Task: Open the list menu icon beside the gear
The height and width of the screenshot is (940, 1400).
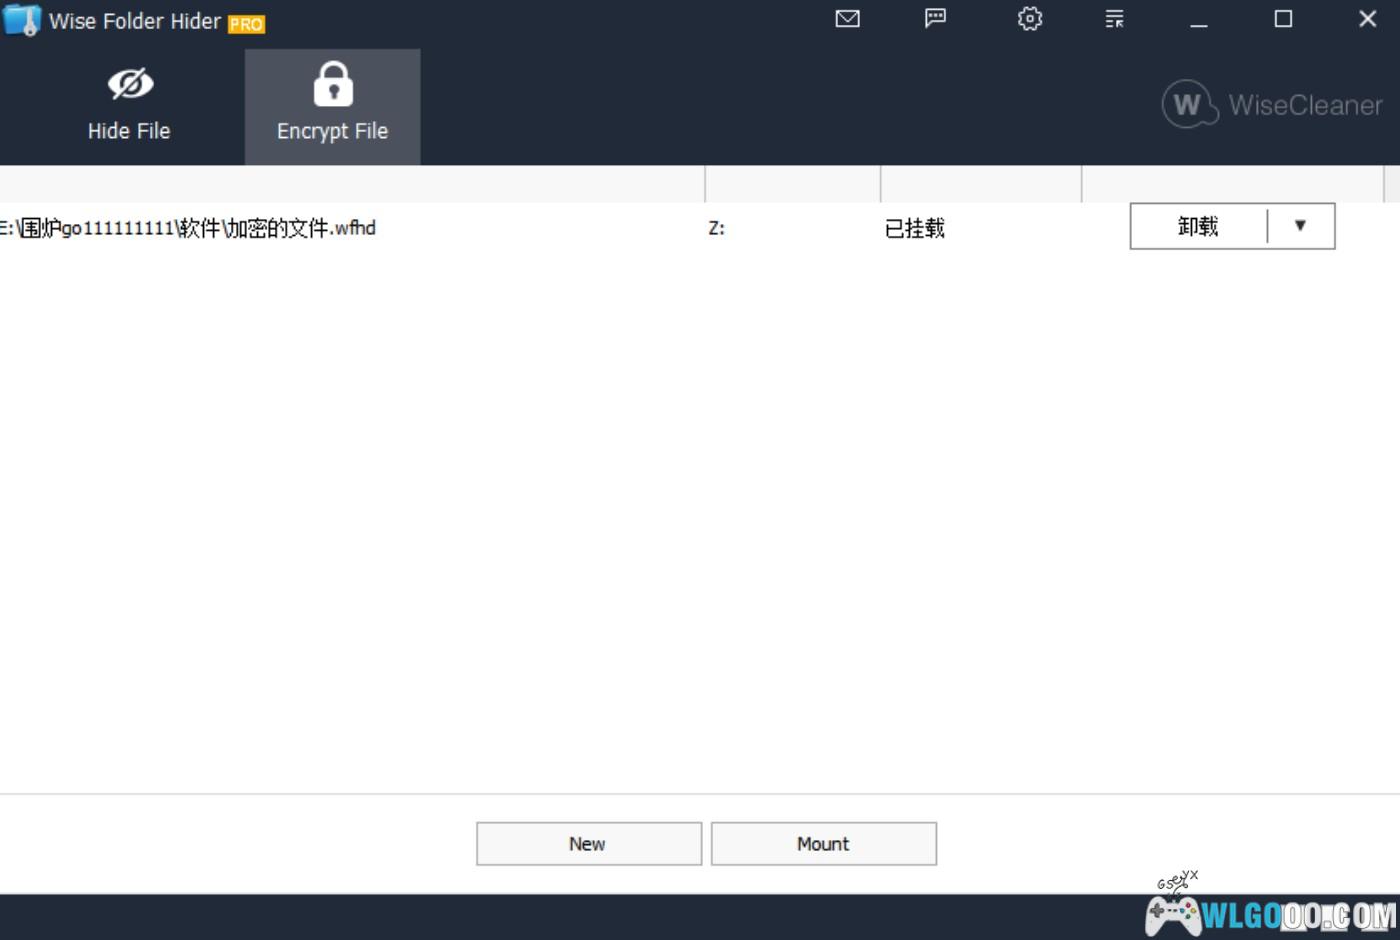Action: [1114, 19]
